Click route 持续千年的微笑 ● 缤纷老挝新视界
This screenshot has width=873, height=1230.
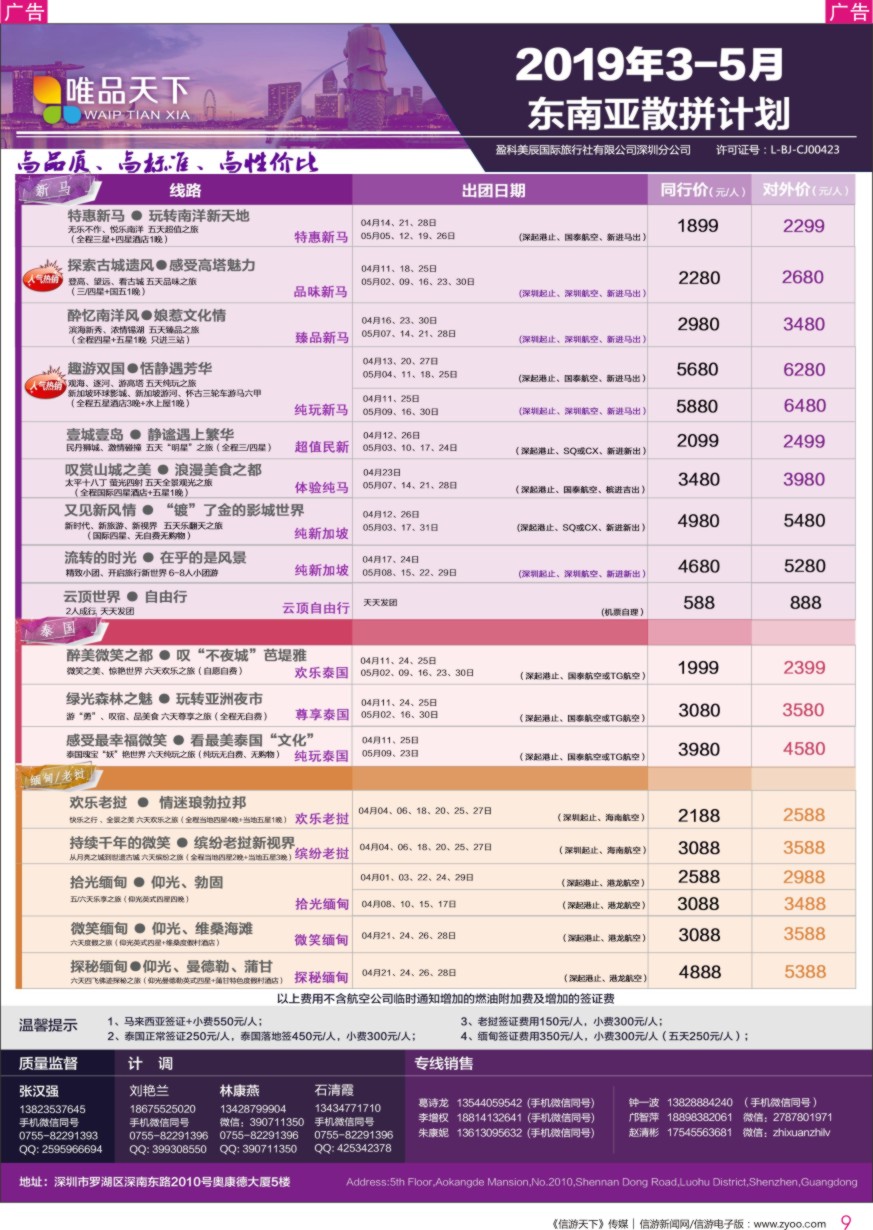point(182,842)
